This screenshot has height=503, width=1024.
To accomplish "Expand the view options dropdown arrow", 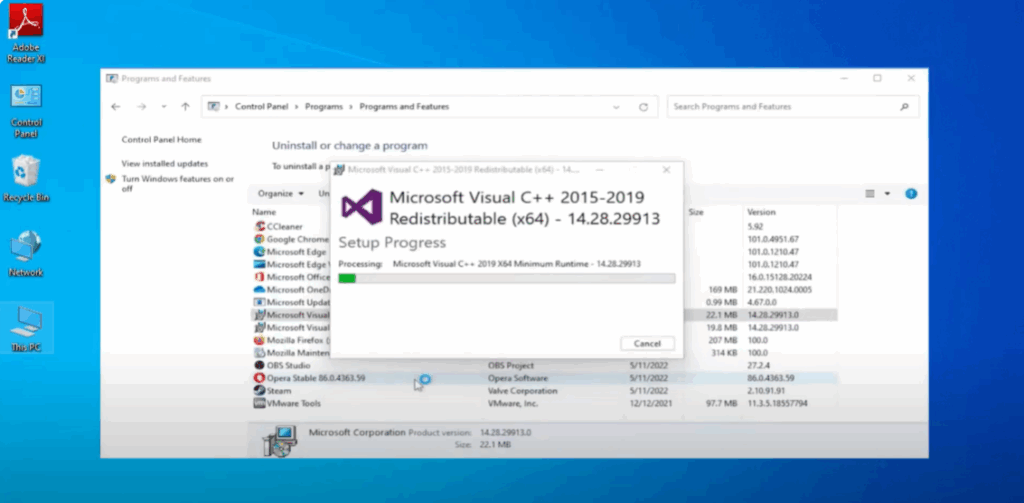I will (887, 193).
